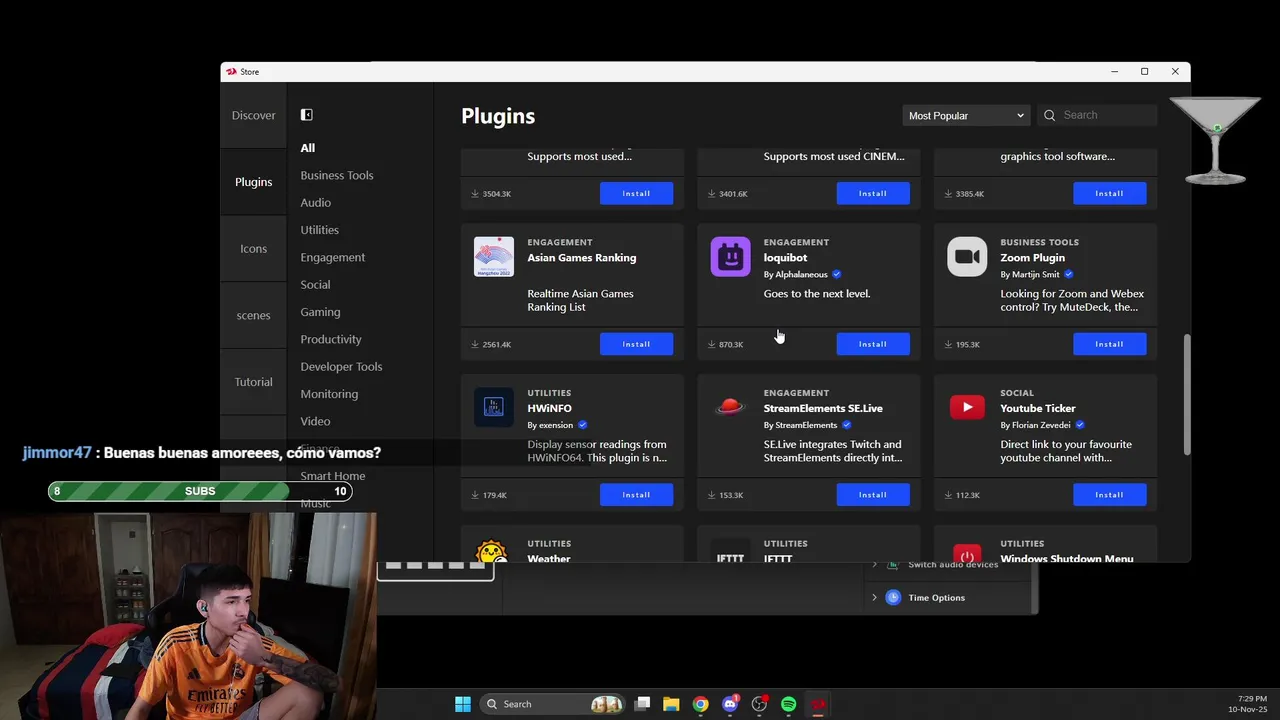1280x720 pixels.
Task: Expand the Switch audio devices entry
Action: click(x=874, y=565)
